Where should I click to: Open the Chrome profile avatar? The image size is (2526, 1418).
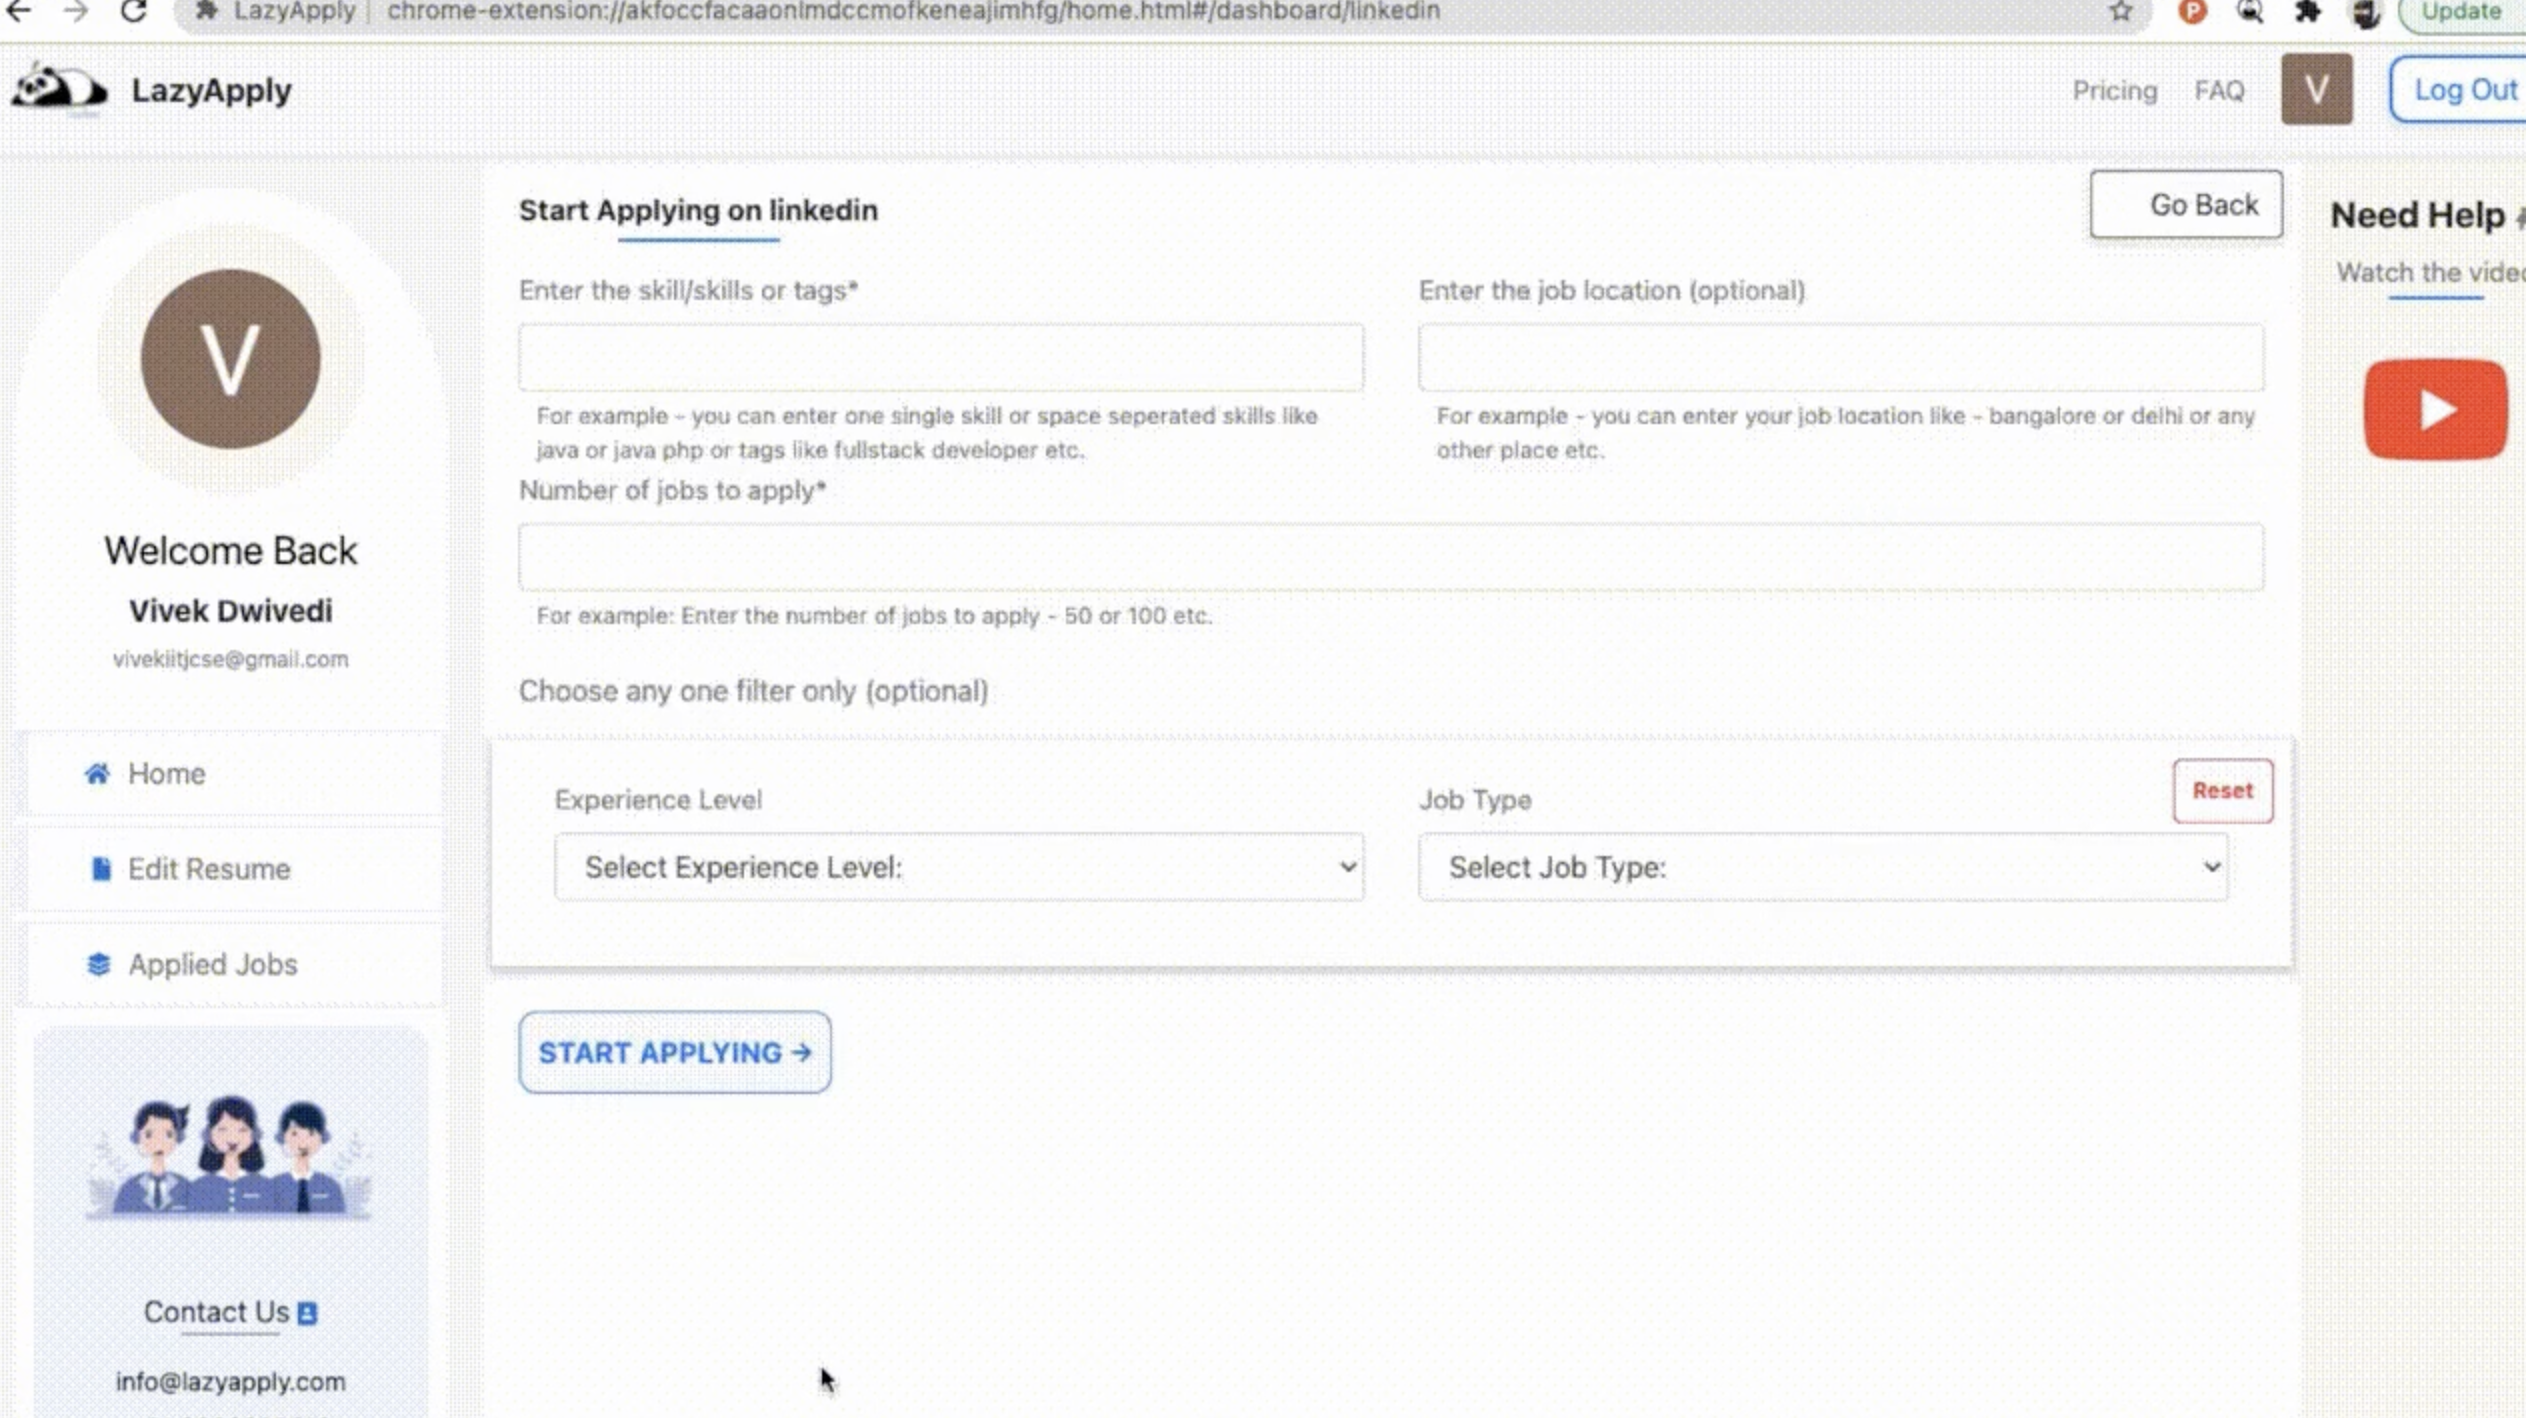tap(2366, 12)
